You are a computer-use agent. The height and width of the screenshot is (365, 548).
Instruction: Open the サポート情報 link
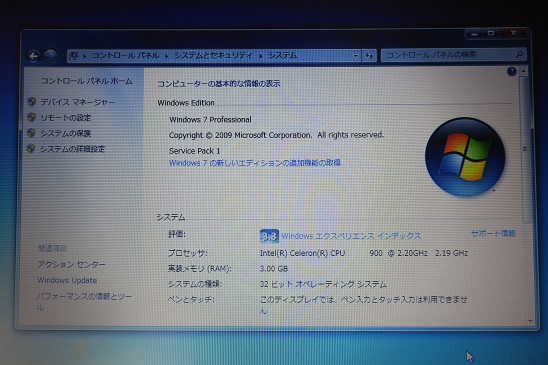493,234
